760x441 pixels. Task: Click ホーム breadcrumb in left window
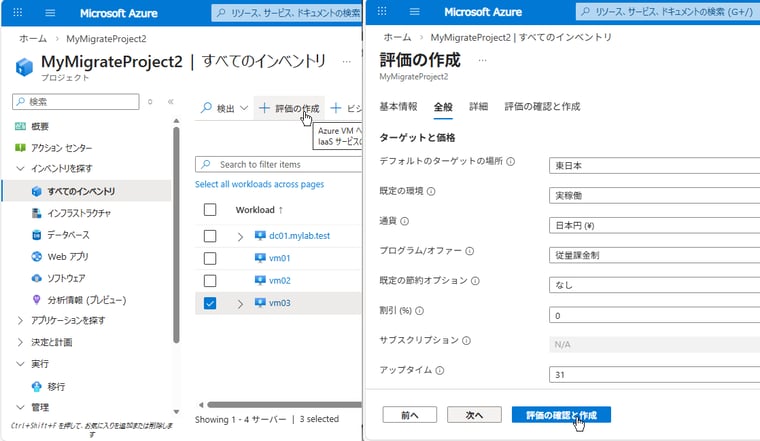[33, 39]
